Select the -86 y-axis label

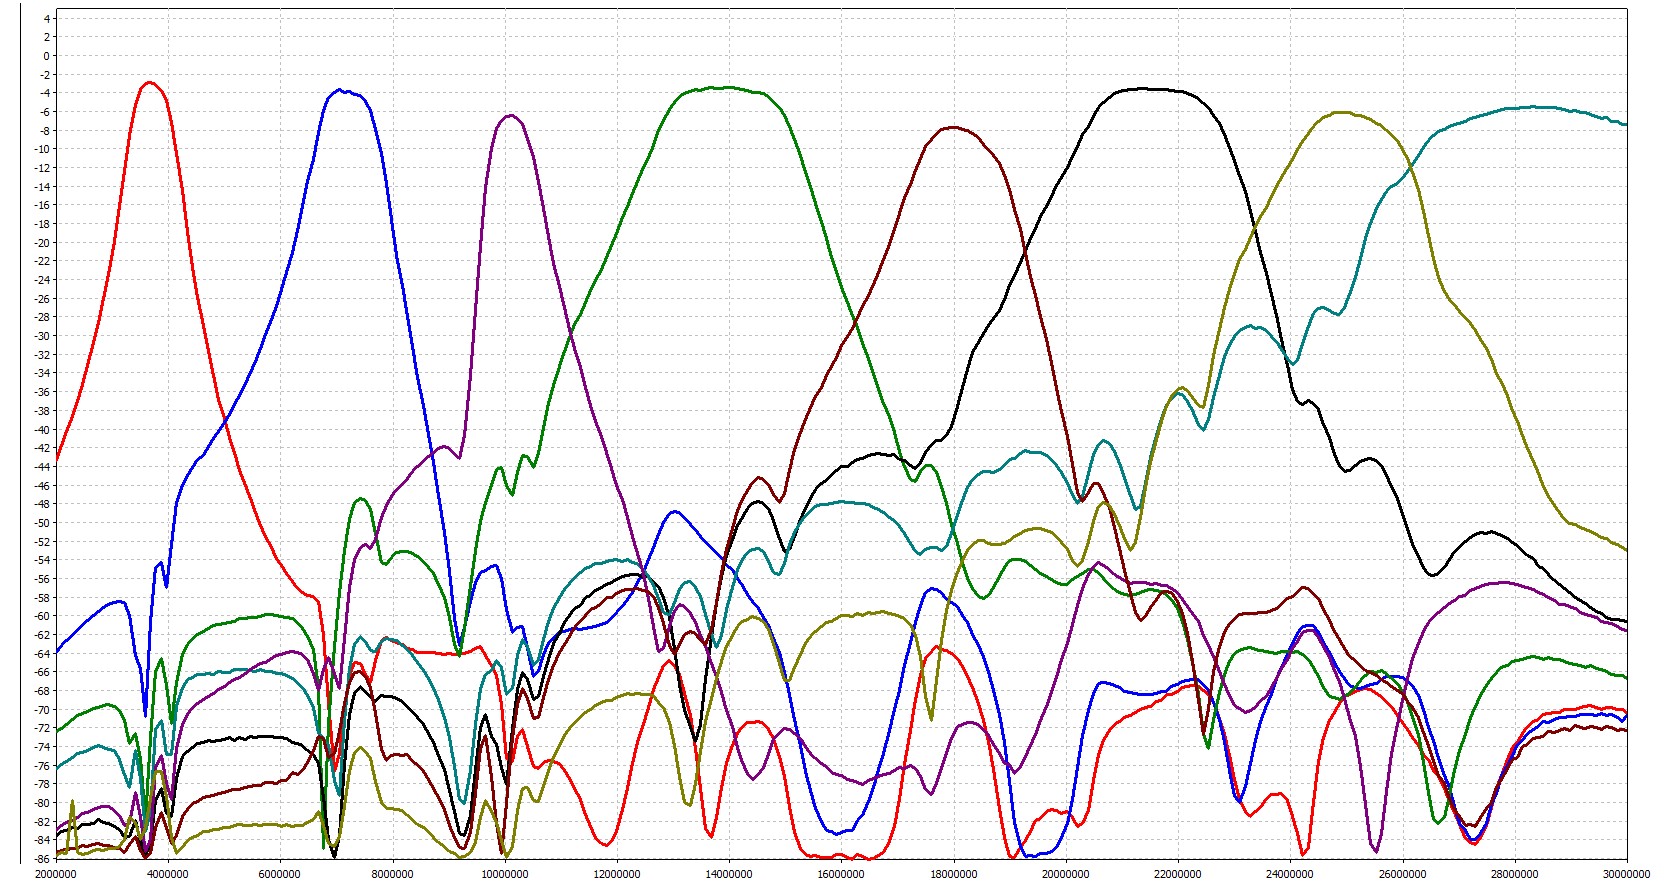click(x=42, y=859)
